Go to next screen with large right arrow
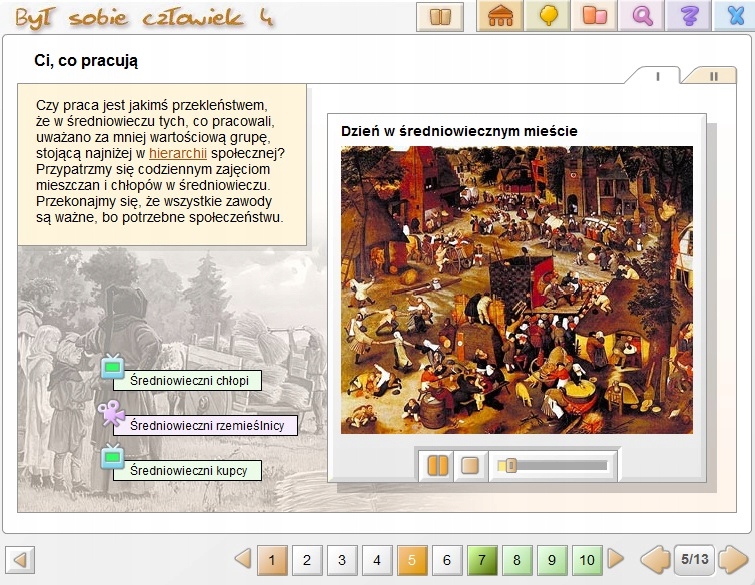 pyautogui.click(x=733, y=560)
